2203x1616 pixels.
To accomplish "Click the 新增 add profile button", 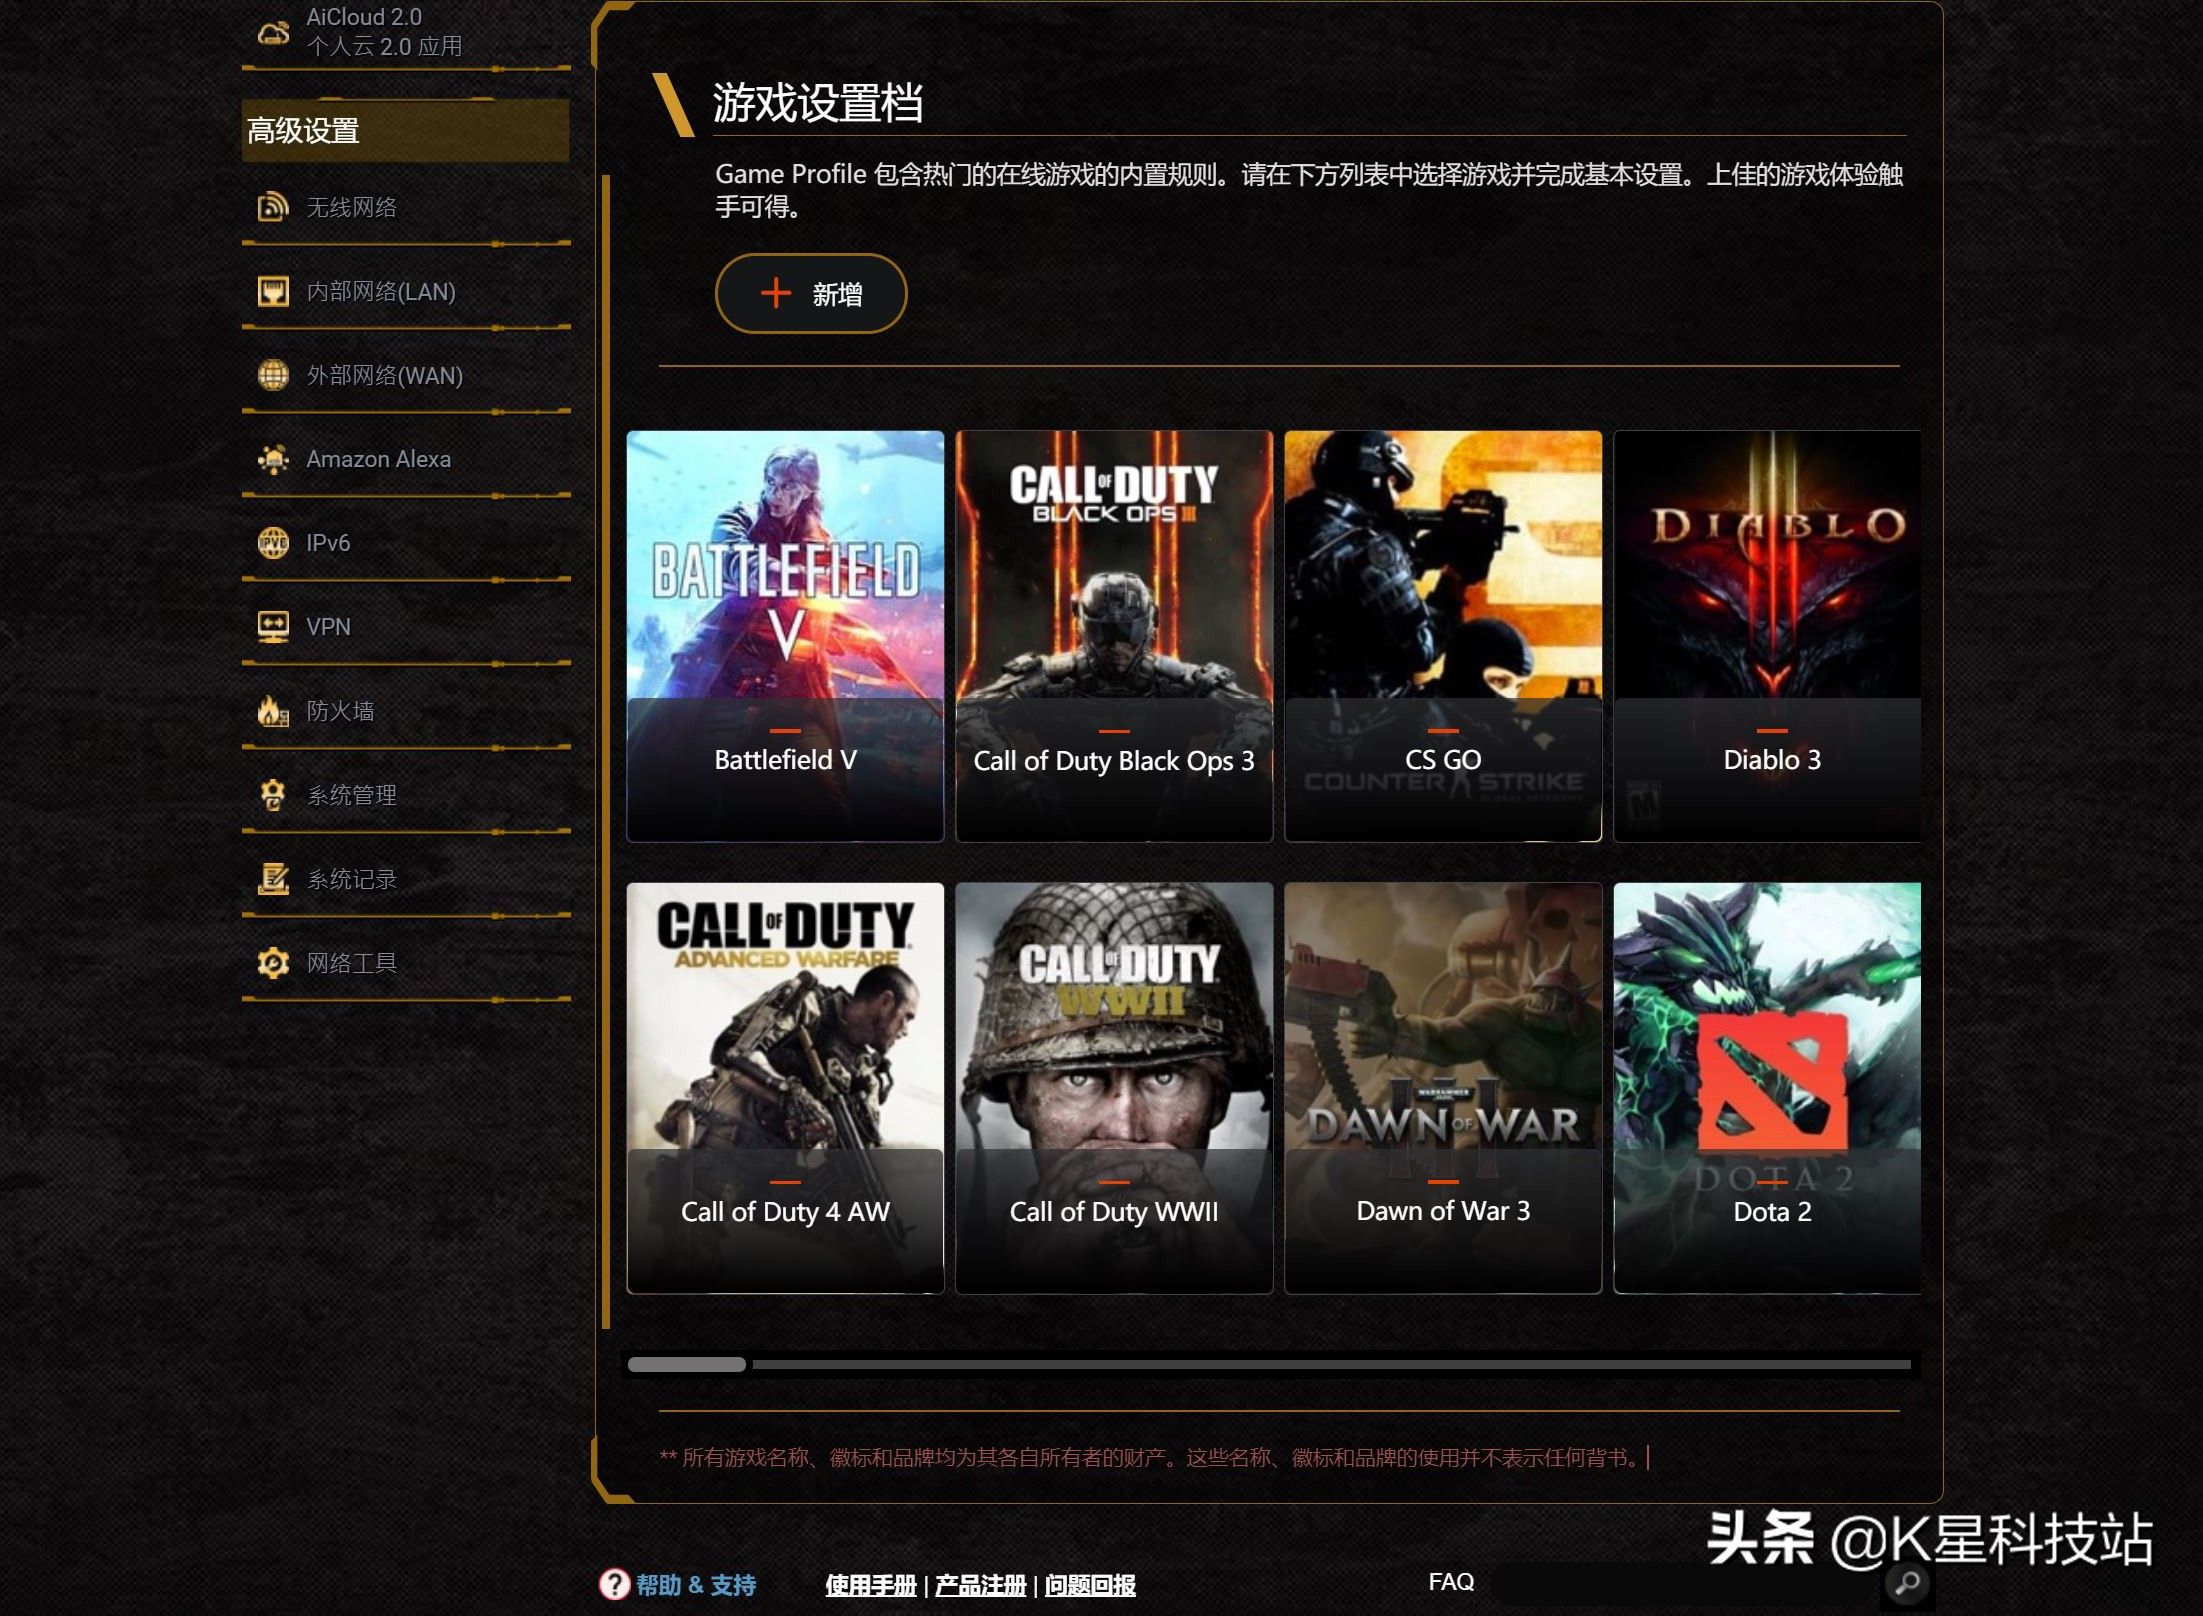I will point(811,293).
